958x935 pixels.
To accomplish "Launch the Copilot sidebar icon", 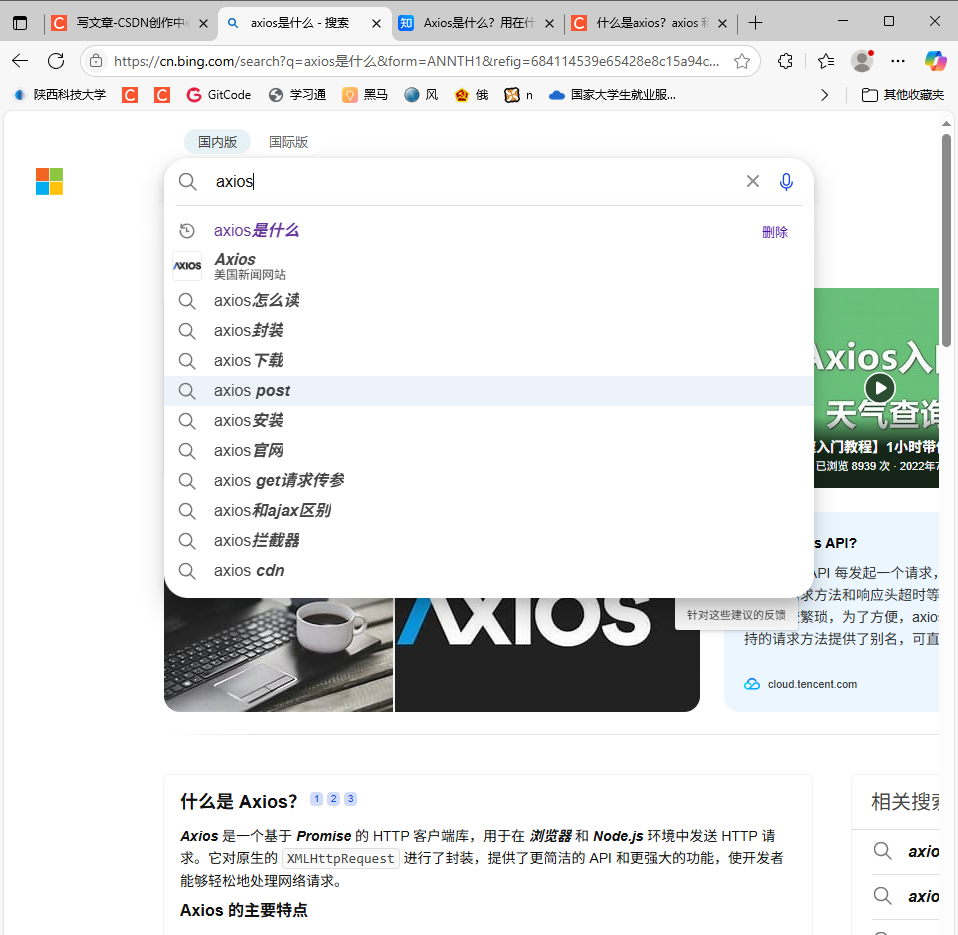I will 935,60.
